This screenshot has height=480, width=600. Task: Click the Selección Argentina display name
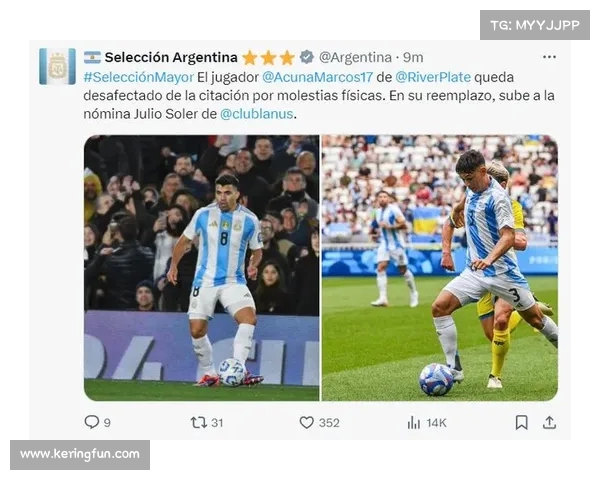(x=171, y=57)
